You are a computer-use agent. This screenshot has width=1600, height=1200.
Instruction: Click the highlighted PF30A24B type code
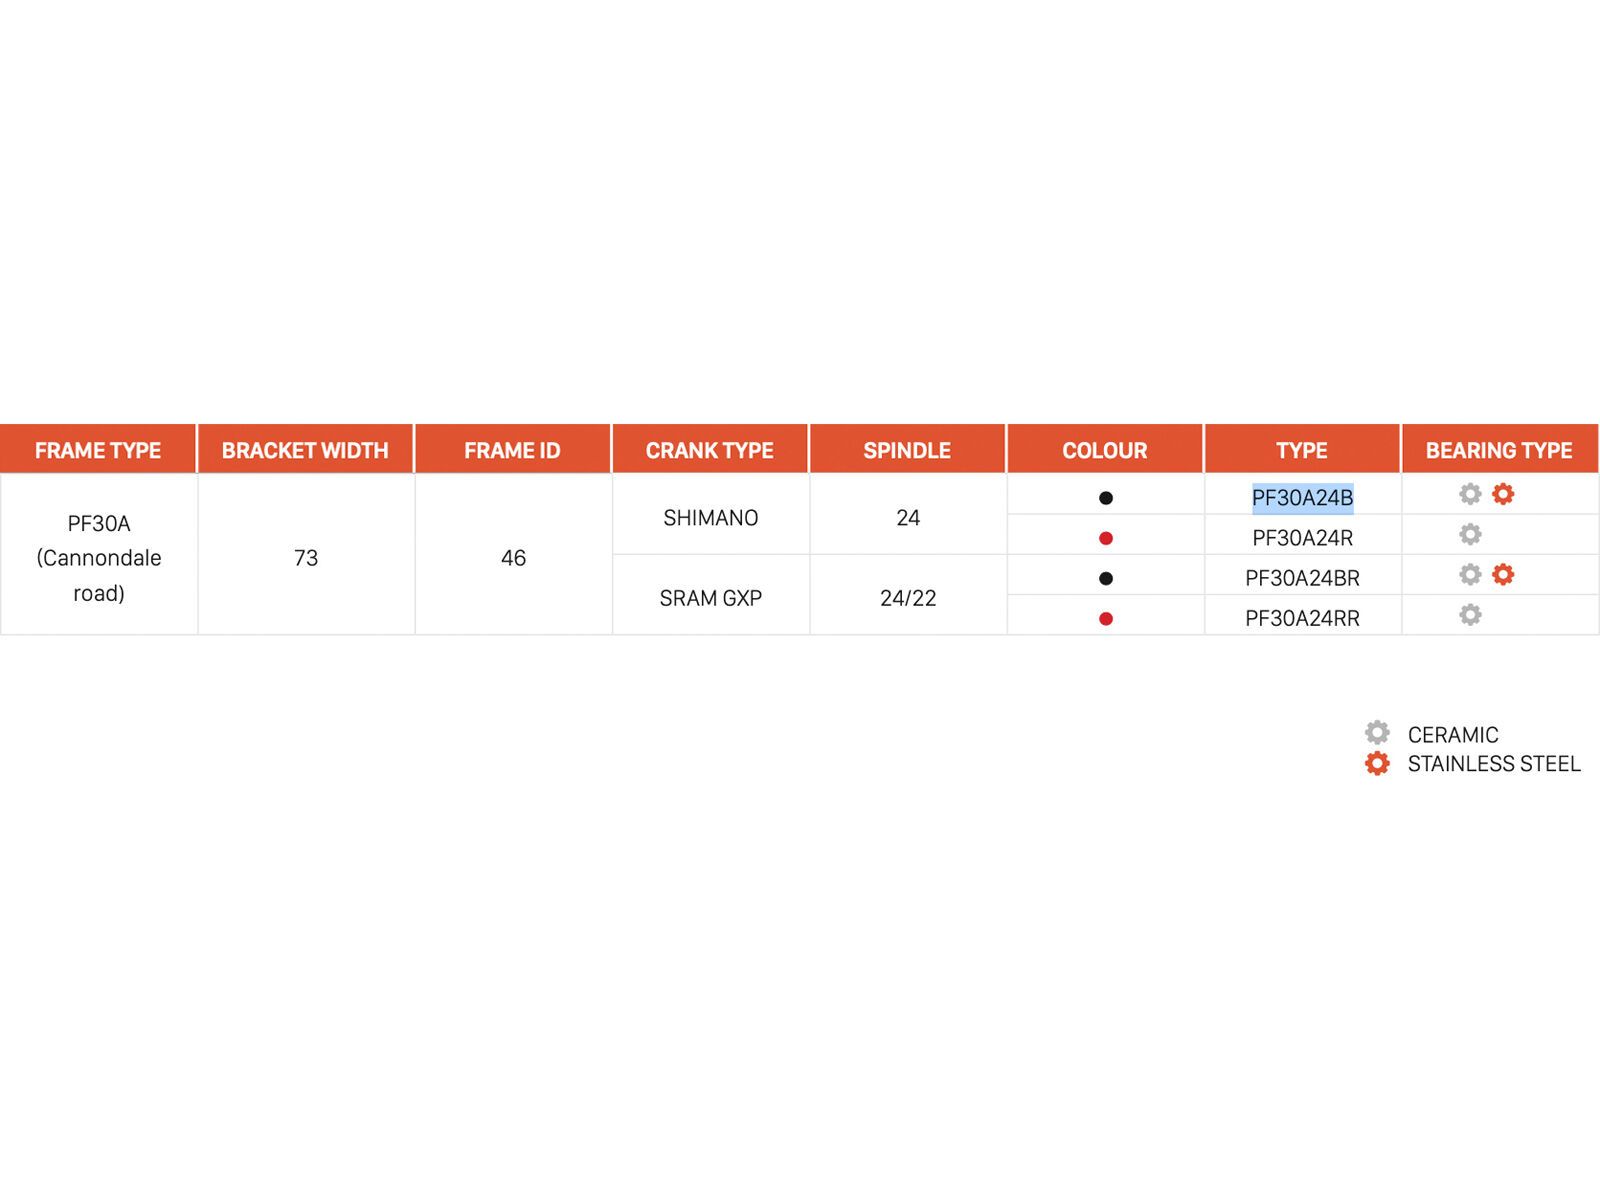(1302, 498)
